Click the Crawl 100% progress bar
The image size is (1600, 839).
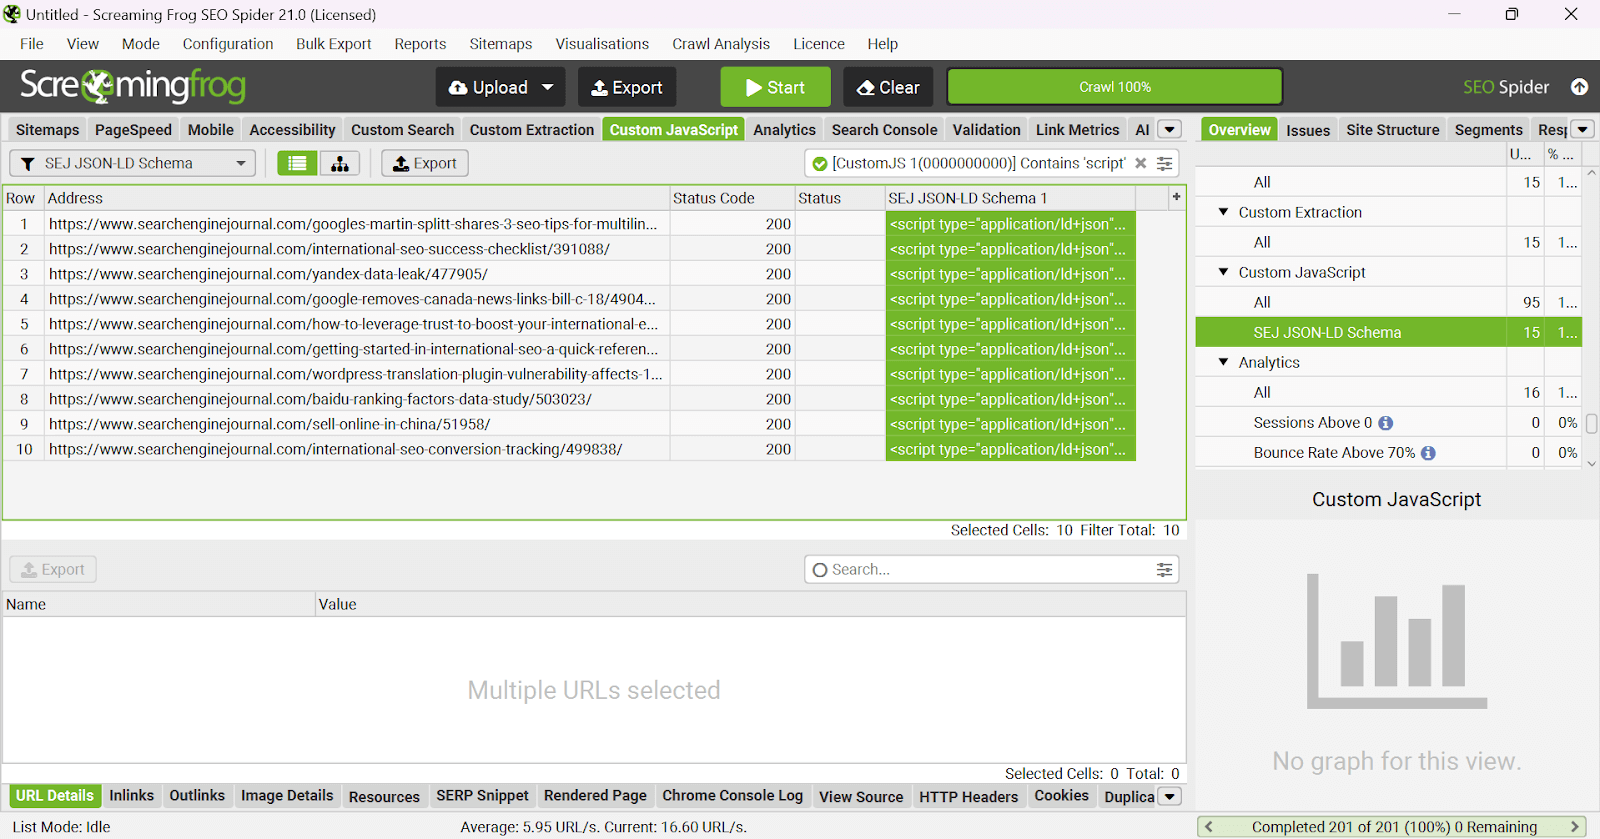pos(1114,87)
